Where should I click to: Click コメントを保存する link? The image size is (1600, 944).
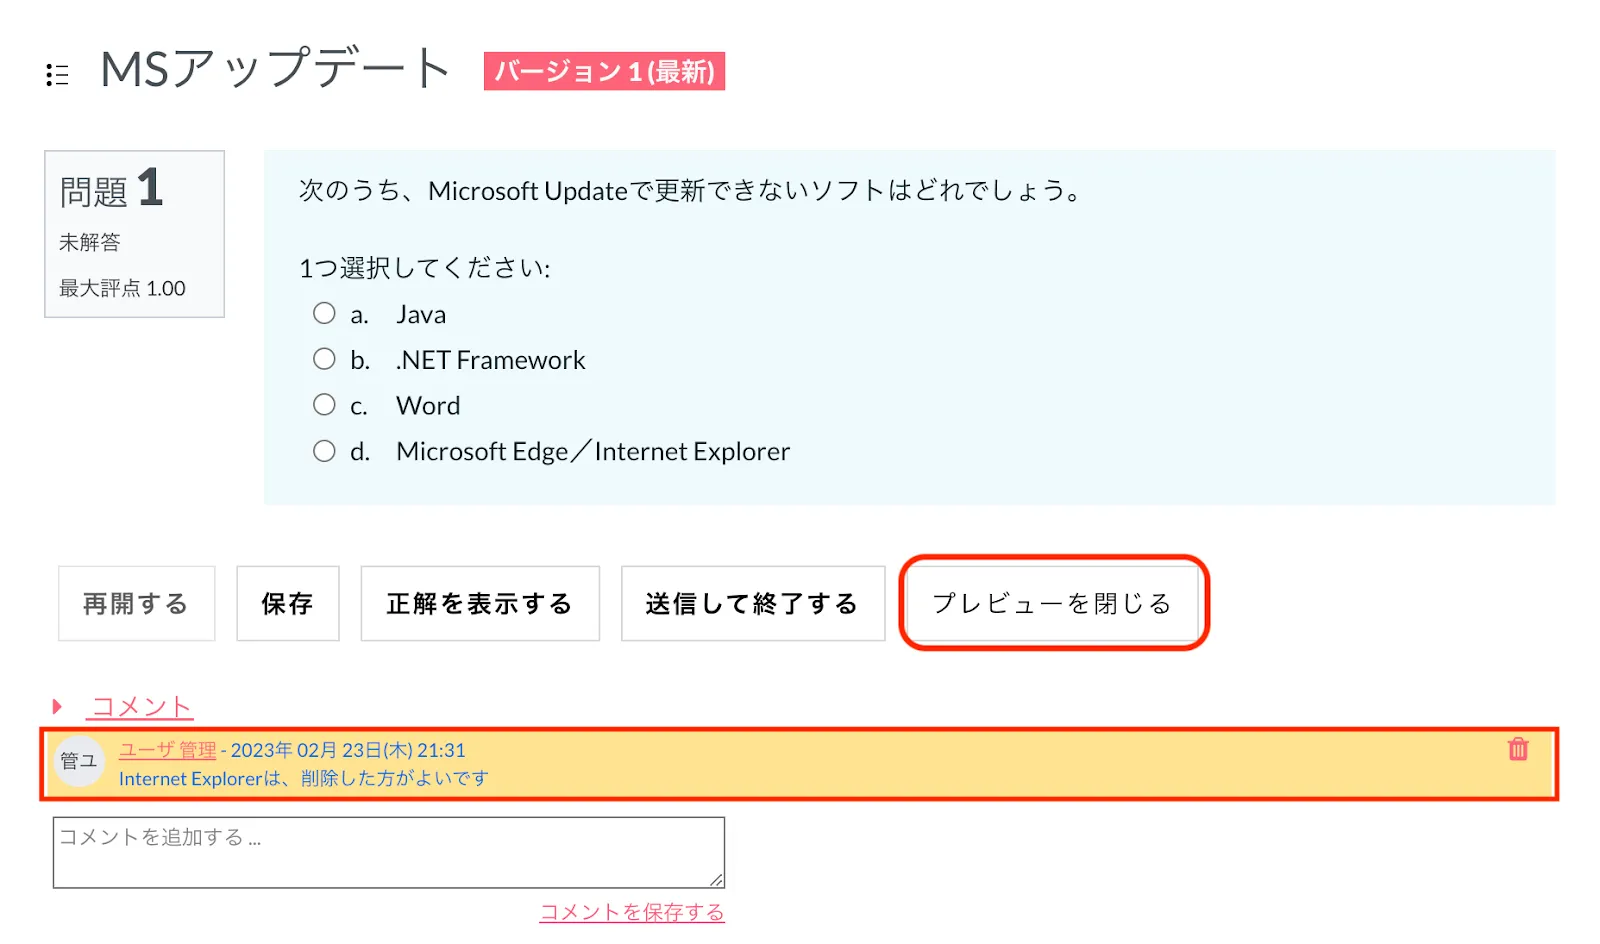tap(632, 912)
